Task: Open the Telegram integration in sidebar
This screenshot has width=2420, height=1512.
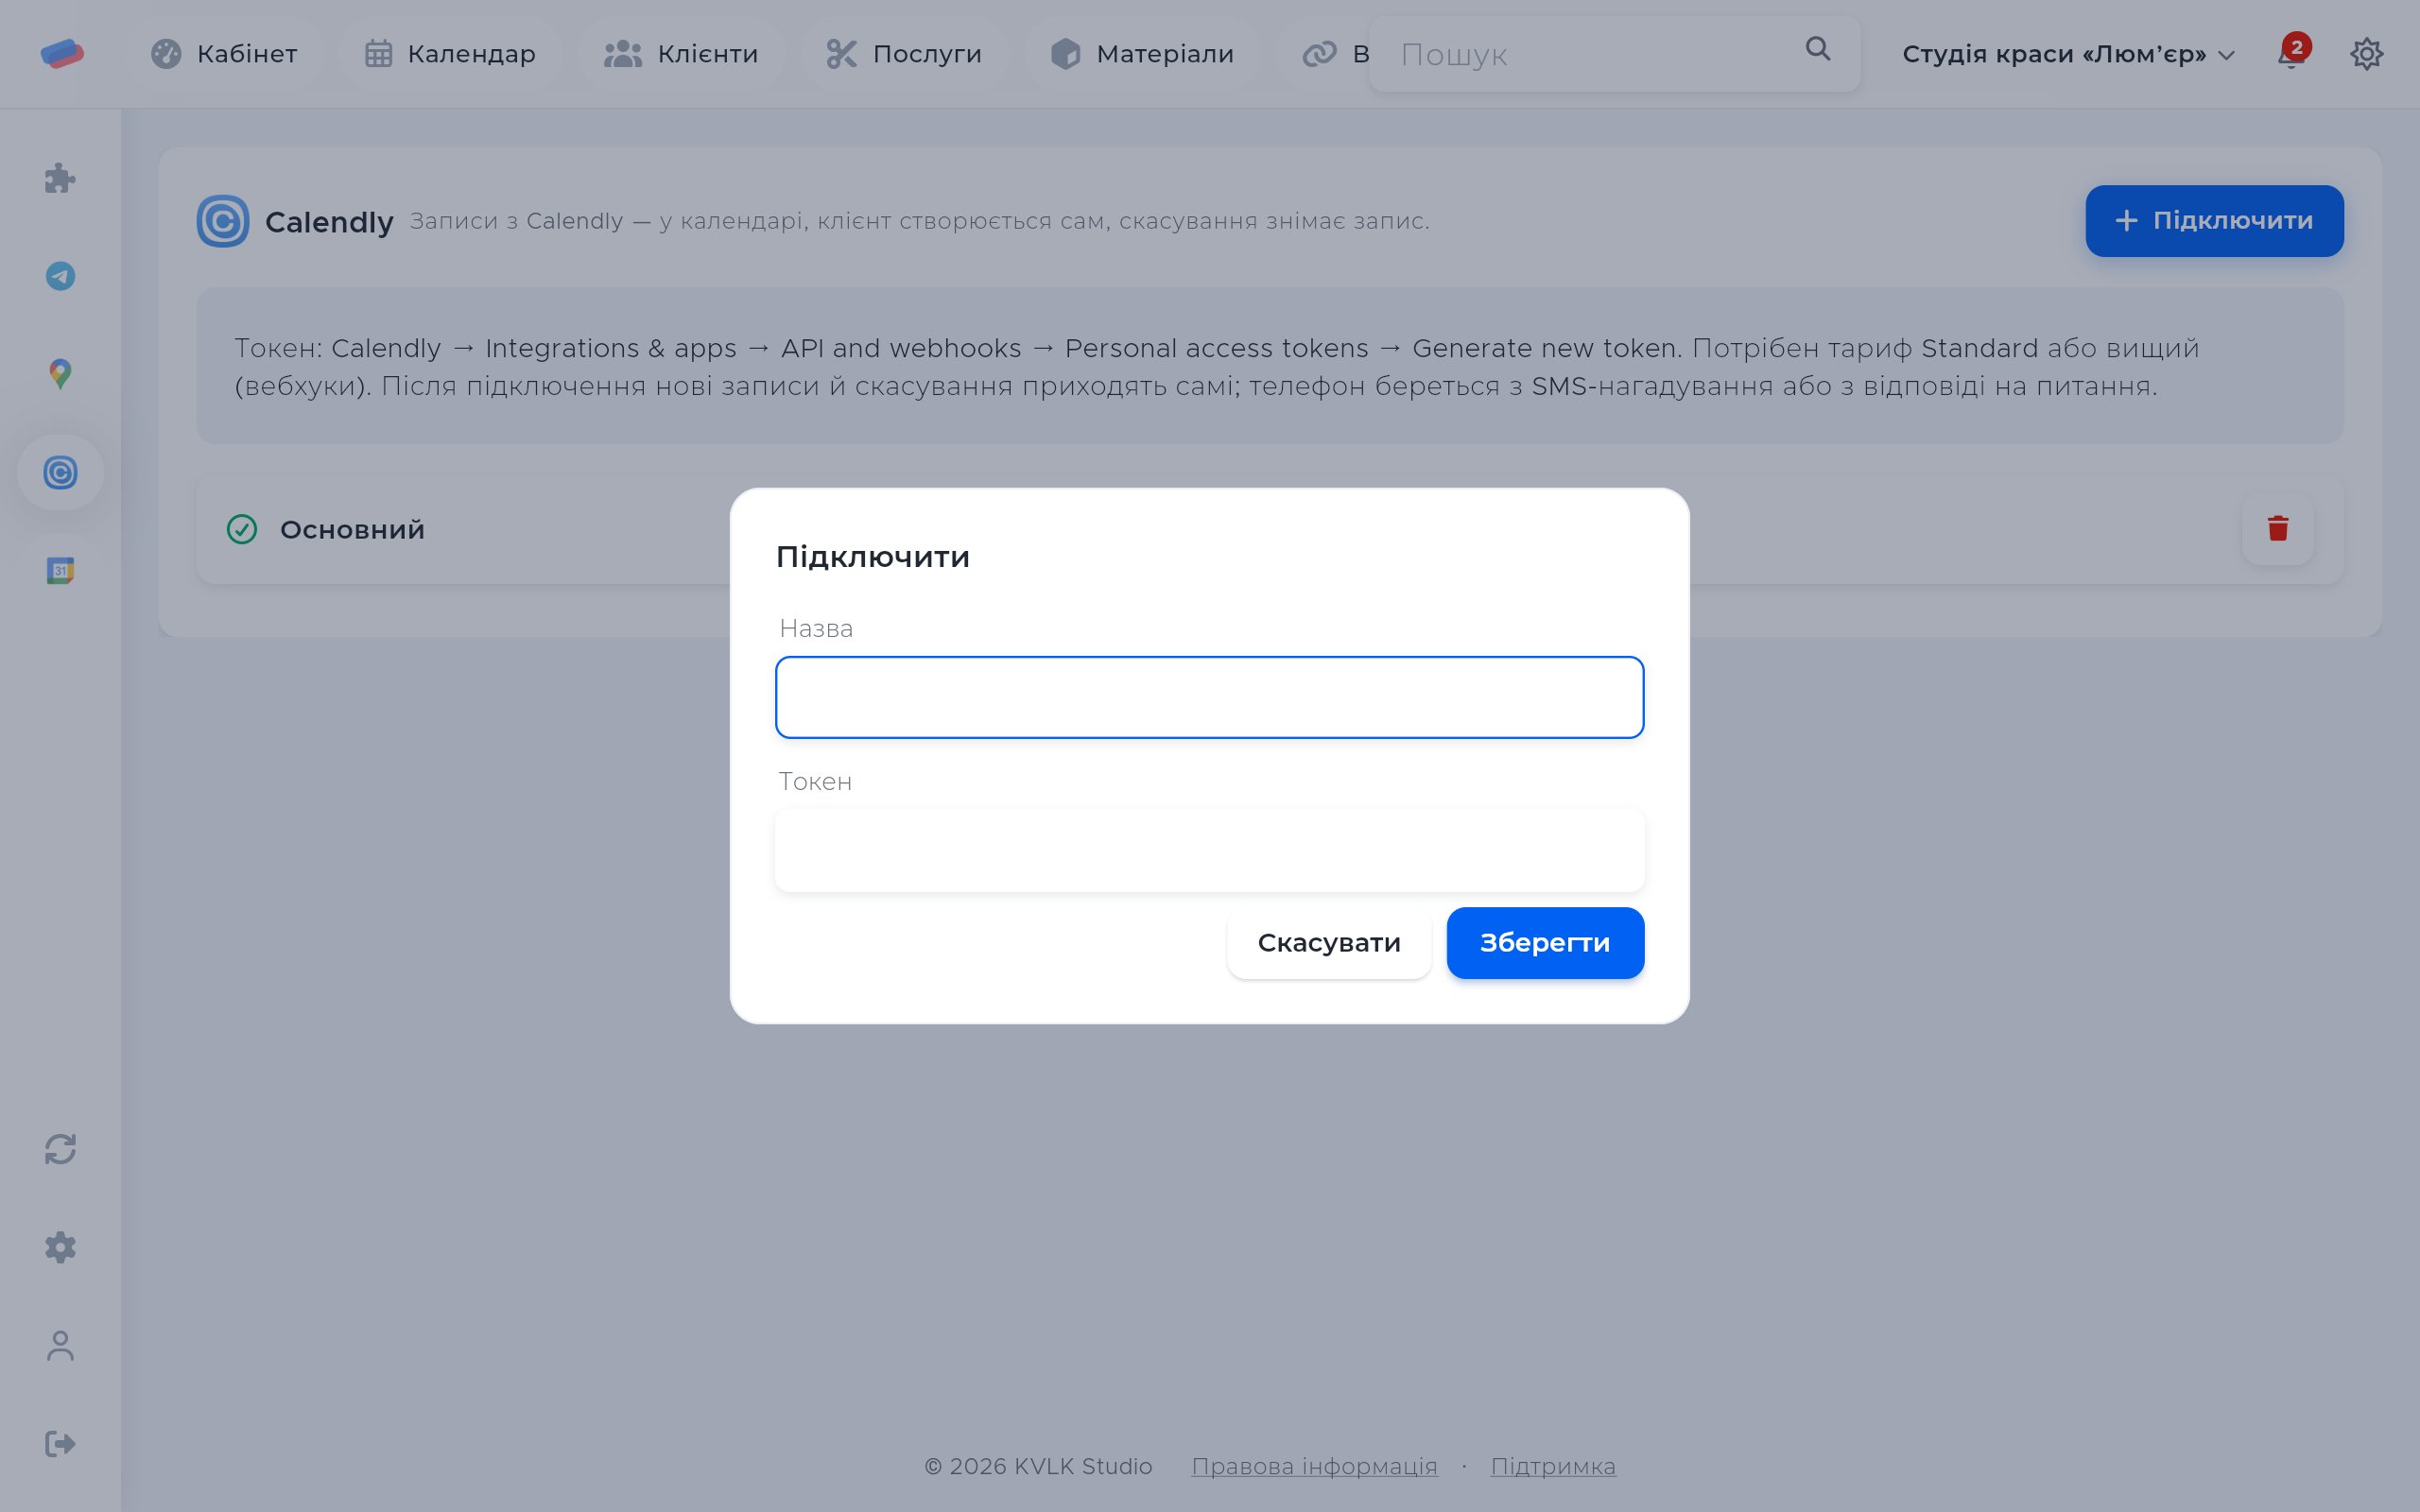Action: pos(60,276)
